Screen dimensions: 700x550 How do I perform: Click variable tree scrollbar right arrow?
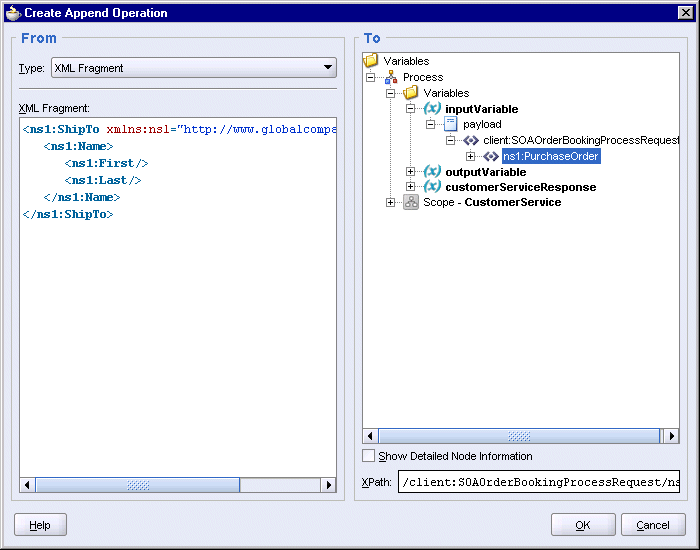pos(672,436)
